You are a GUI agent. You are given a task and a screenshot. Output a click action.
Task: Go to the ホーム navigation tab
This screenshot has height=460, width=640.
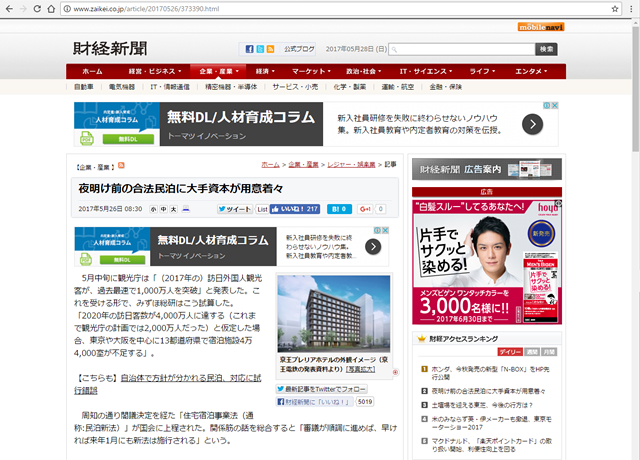tap(92, 72)
